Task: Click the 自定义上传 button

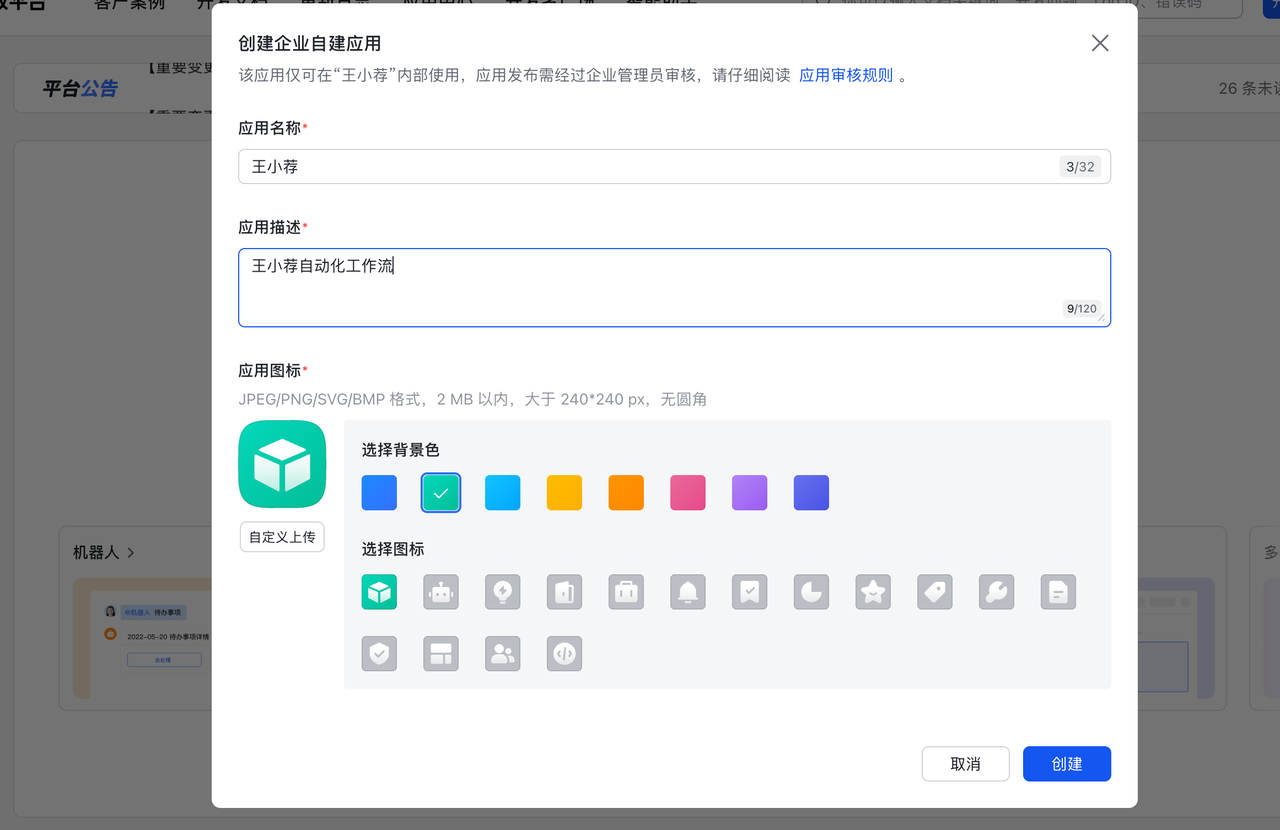Action: pos(282,537)
